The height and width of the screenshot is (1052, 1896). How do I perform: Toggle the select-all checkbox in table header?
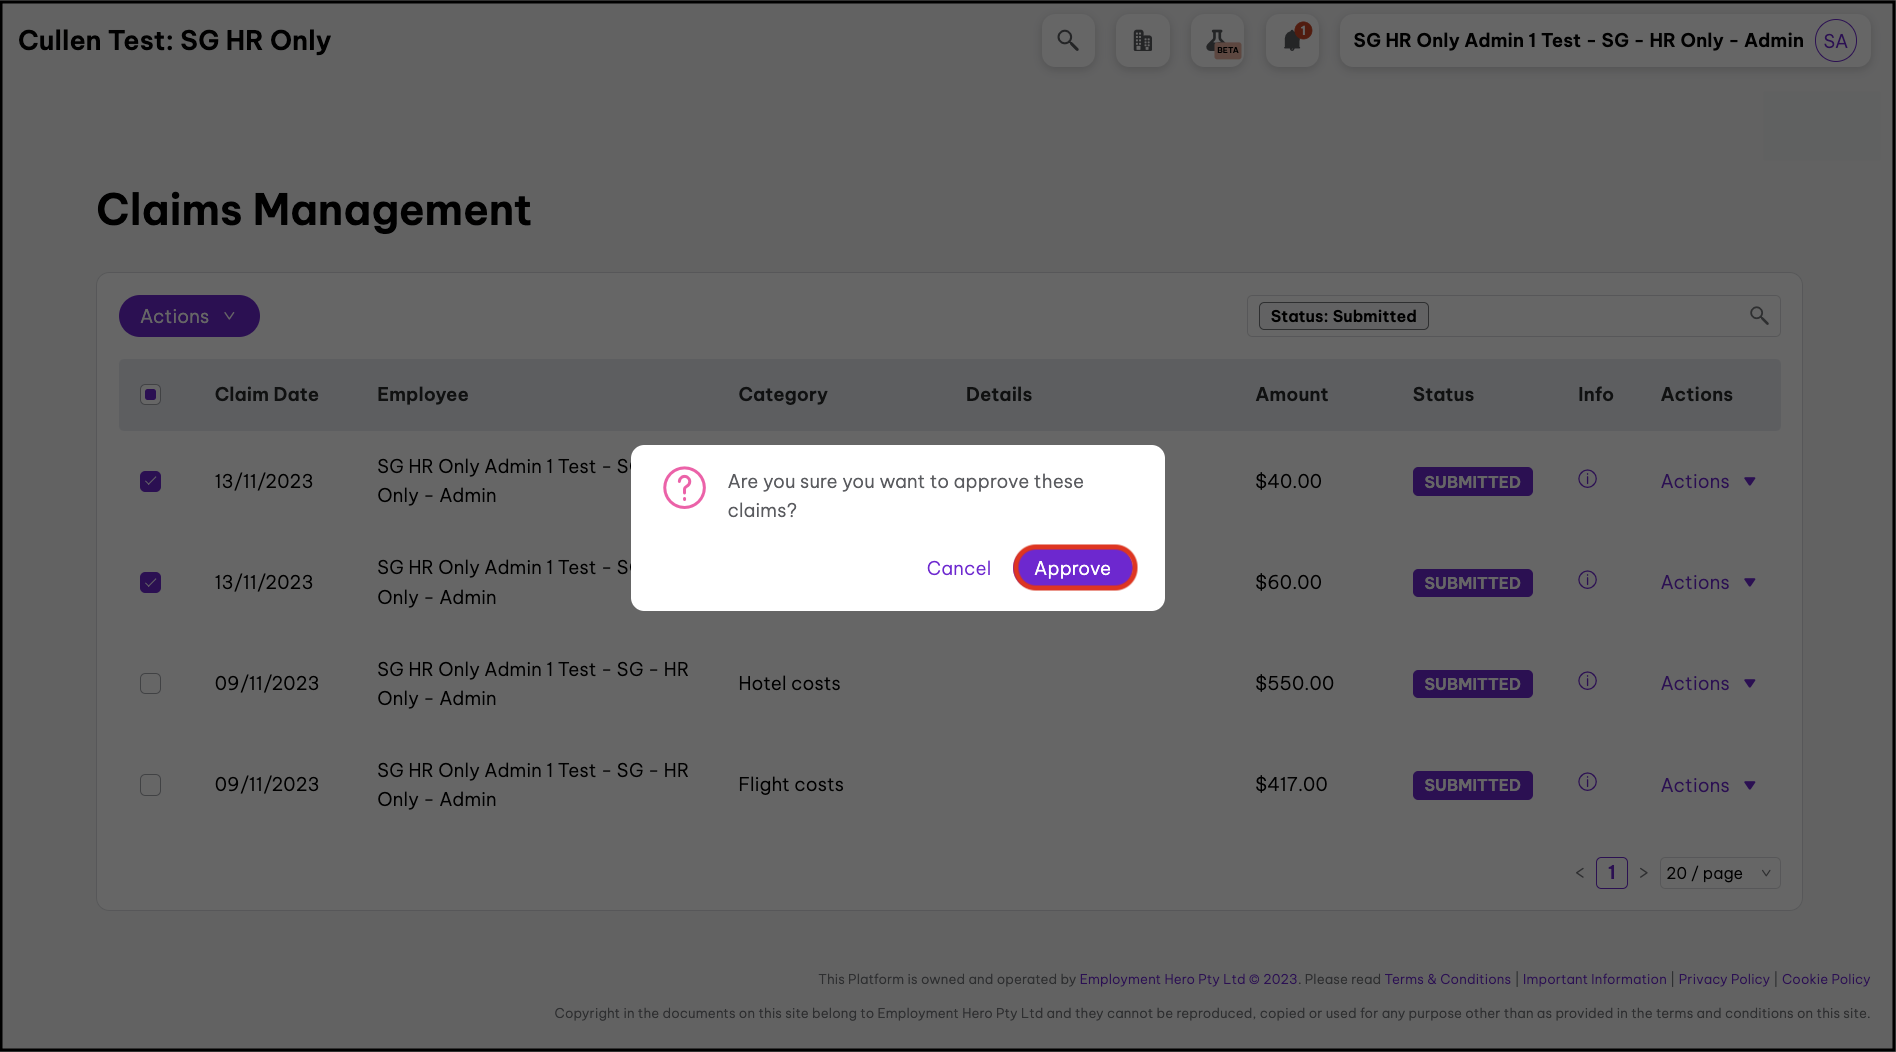[x=151, y=394]
